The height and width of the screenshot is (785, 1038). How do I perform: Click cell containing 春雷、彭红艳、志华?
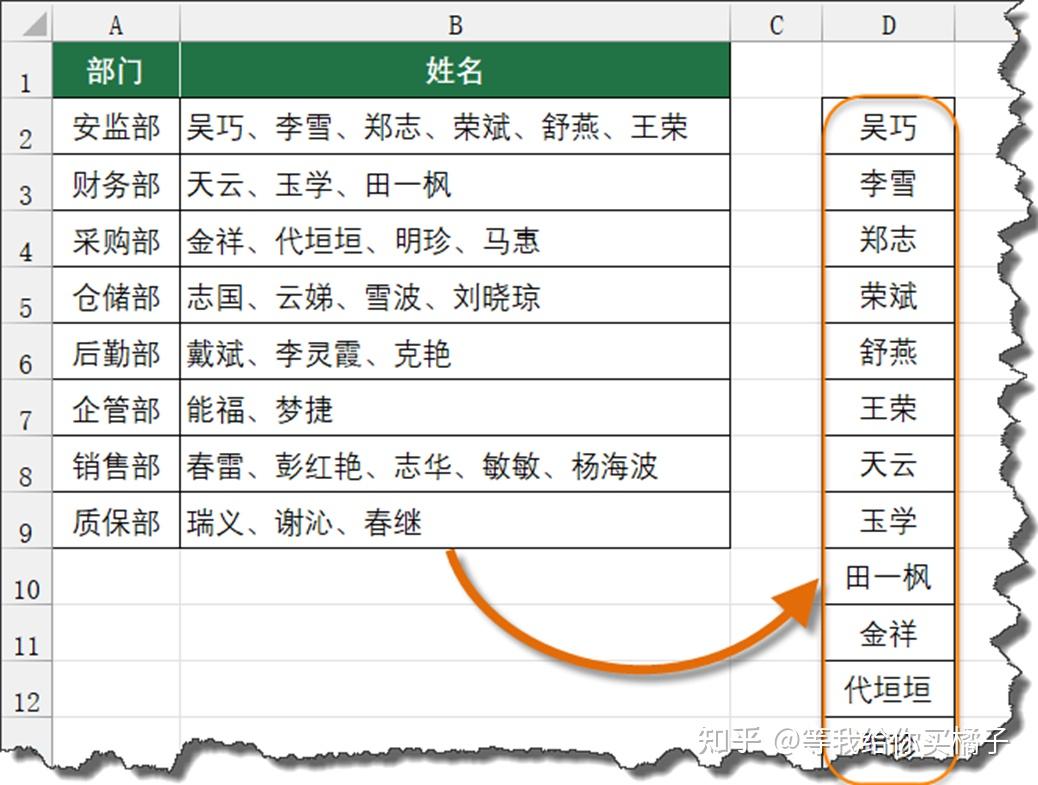pyautogui.click(x=455, y=464)
